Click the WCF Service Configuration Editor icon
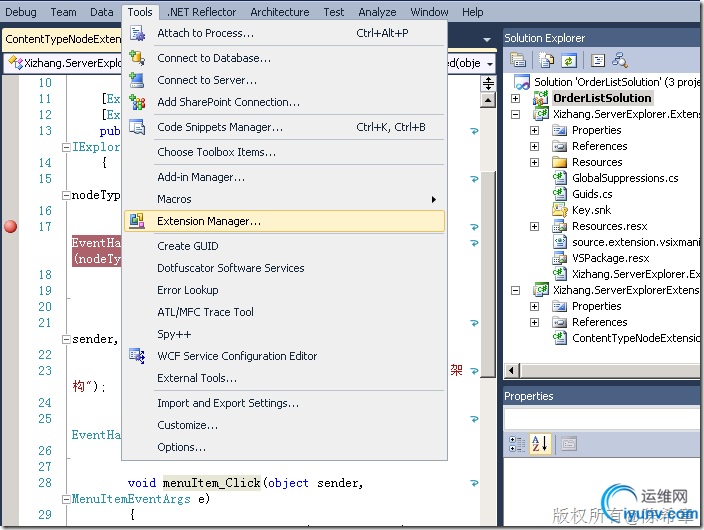This screenshot has width=704, height=530. (137, 356)
